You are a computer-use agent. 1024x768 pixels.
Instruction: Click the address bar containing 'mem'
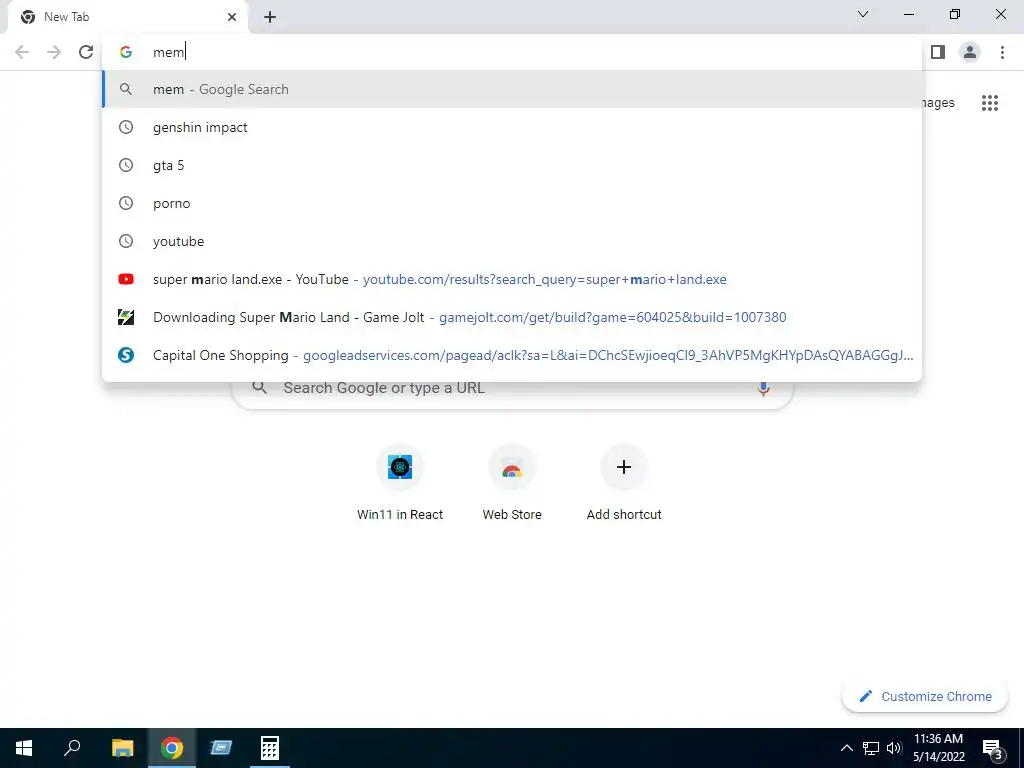pyautogui.click(x=512, y=52)
